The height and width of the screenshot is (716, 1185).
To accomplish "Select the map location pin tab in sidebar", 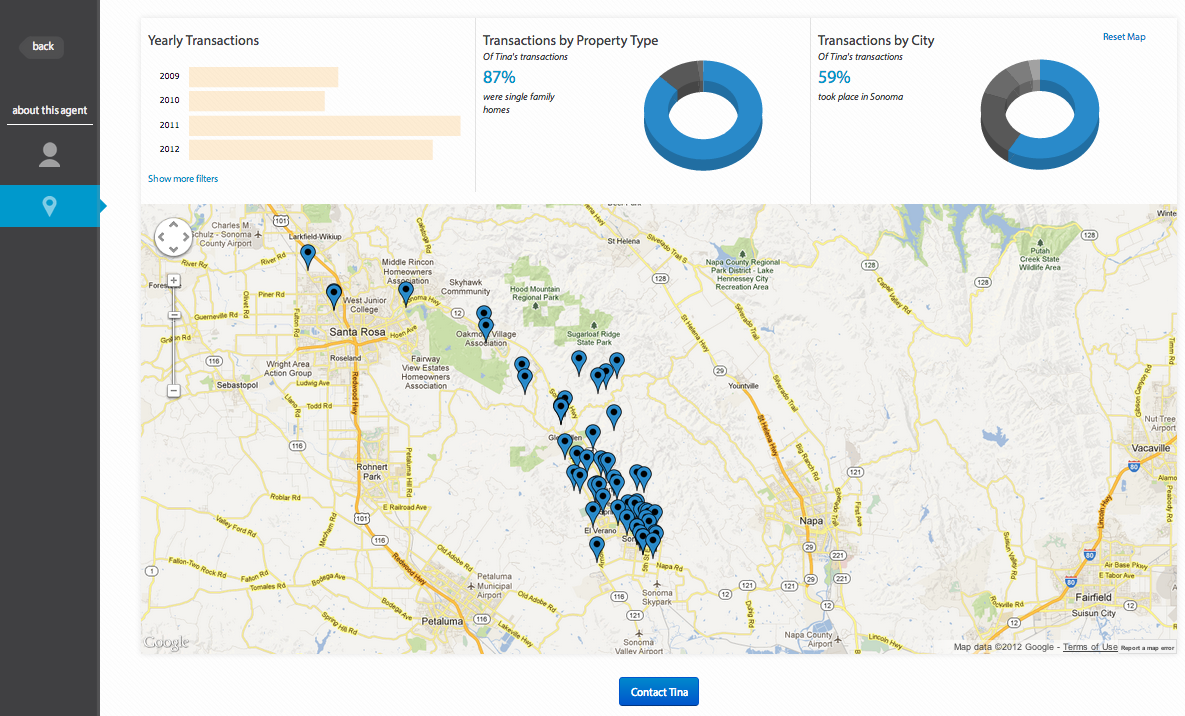I will (x=49, y=206).
